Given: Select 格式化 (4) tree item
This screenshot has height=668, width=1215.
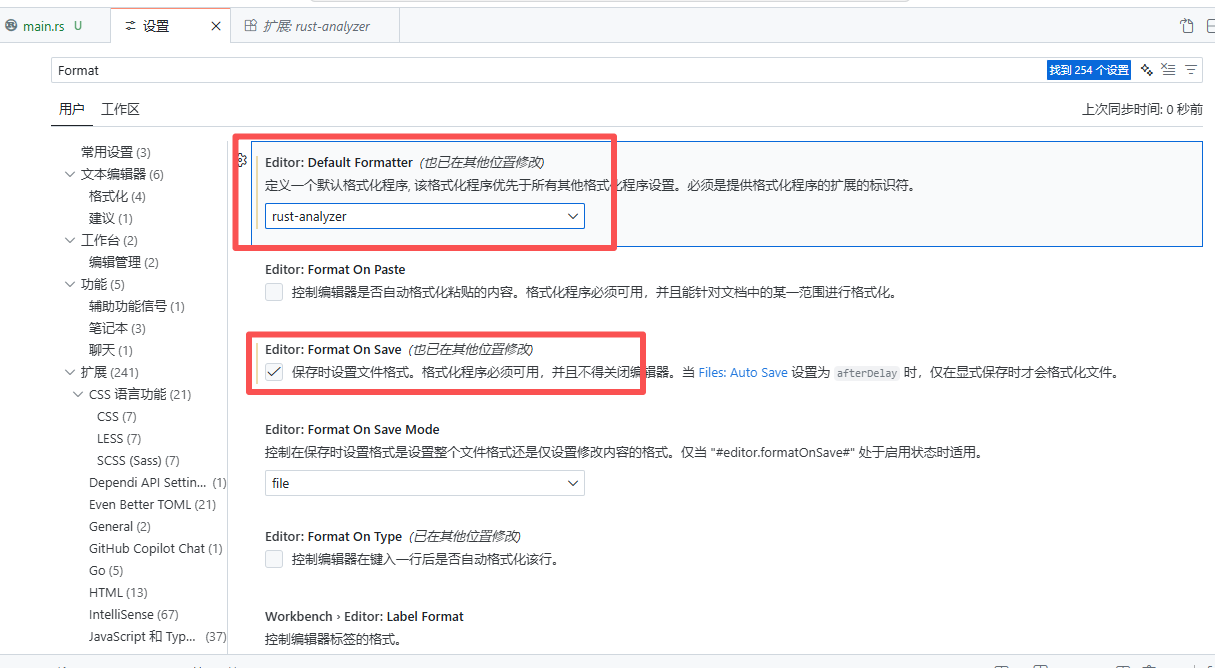Looking at the screenshot, I should pyautogui.click(x=117, y=196).
